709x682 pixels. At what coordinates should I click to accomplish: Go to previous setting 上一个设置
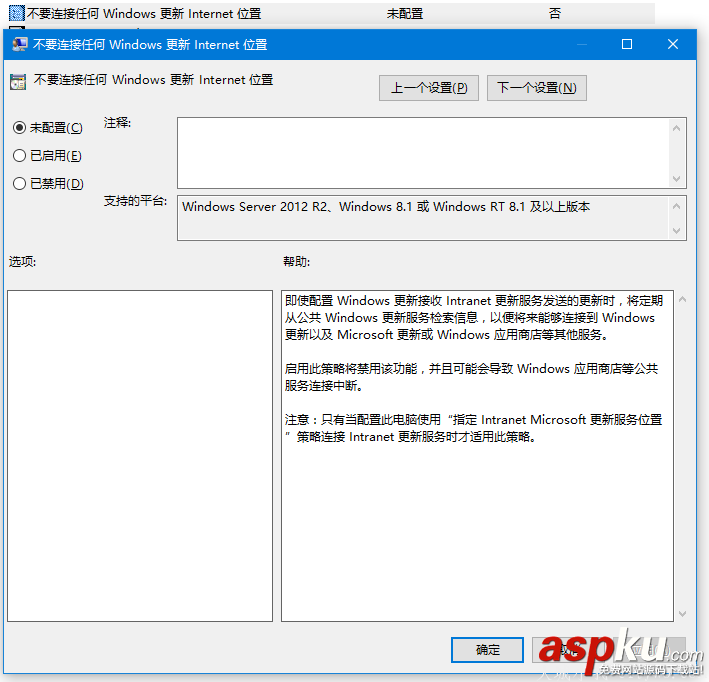pyautogui.click(x=429, y=88)
